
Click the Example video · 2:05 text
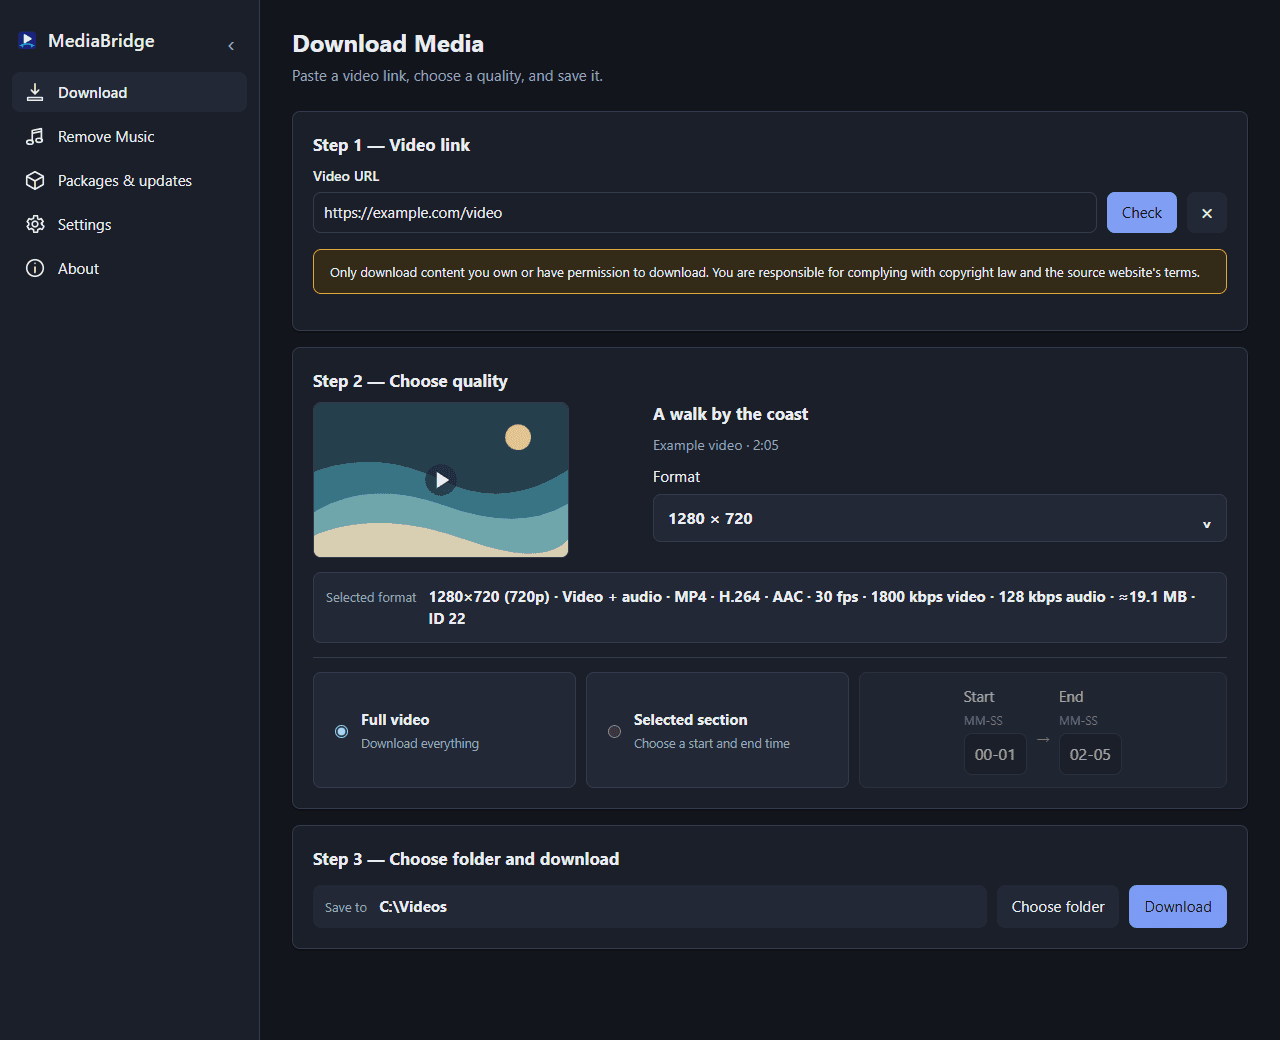pyautogui.click(x=716, y=445)
